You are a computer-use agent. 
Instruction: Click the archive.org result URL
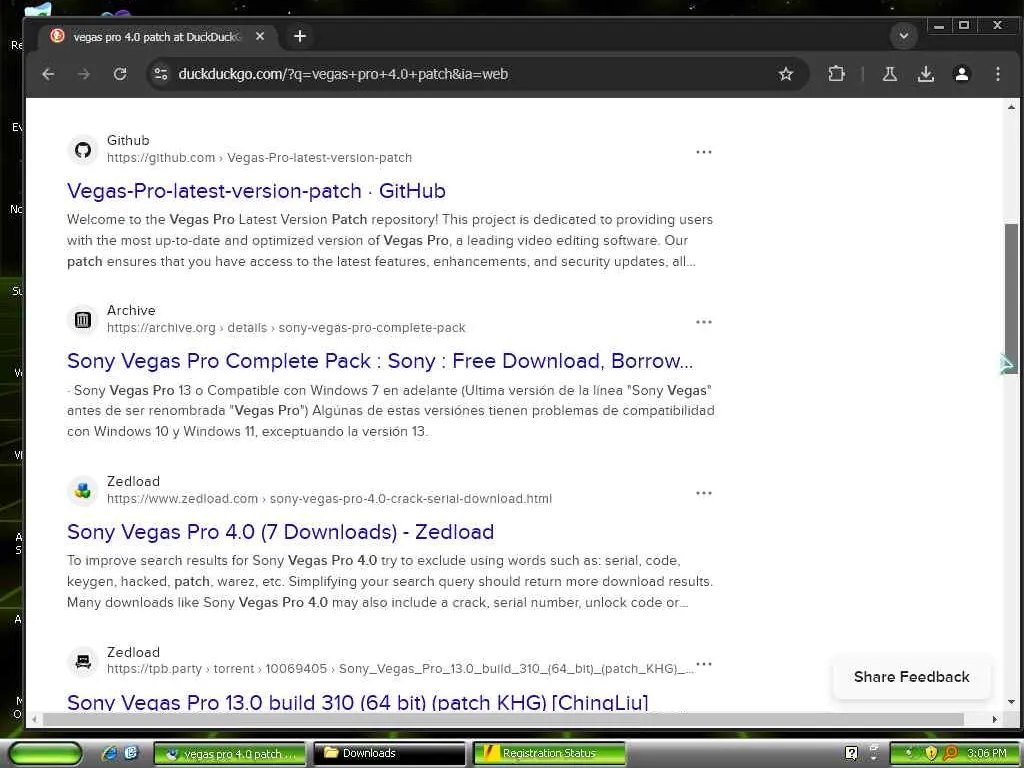click(x=286, y=327)
